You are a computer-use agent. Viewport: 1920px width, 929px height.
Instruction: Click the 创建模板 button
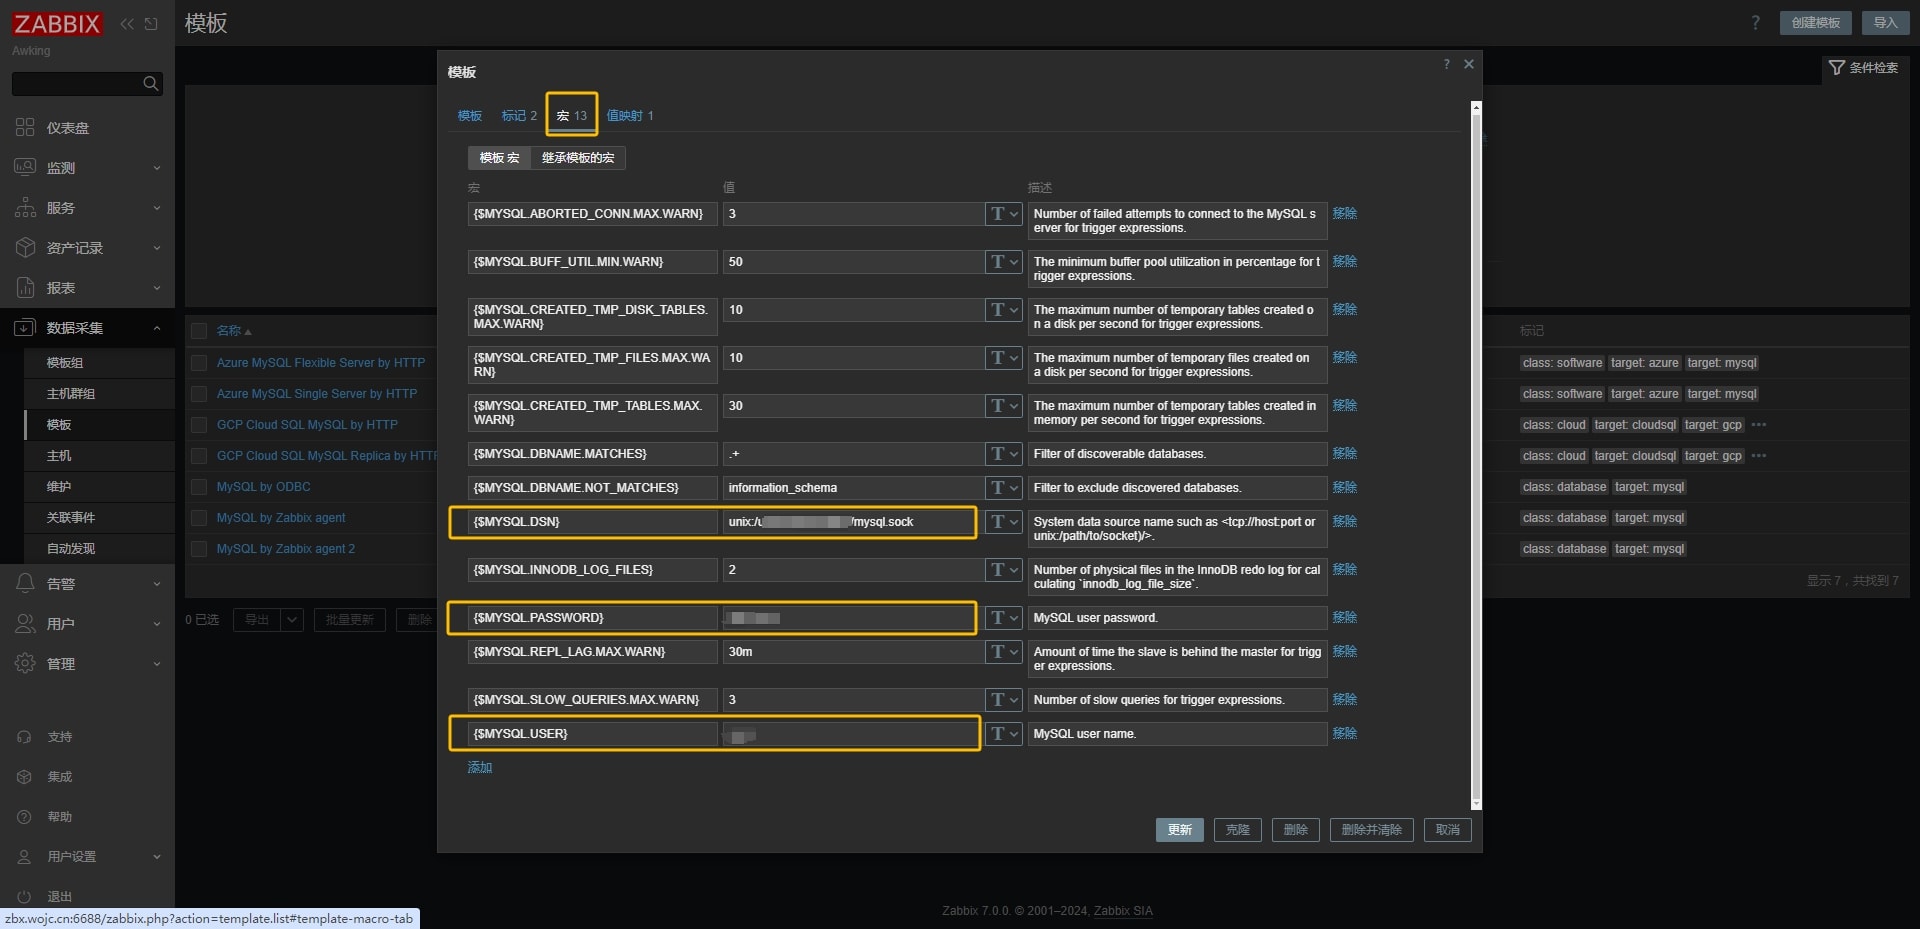coord(1815,23)
